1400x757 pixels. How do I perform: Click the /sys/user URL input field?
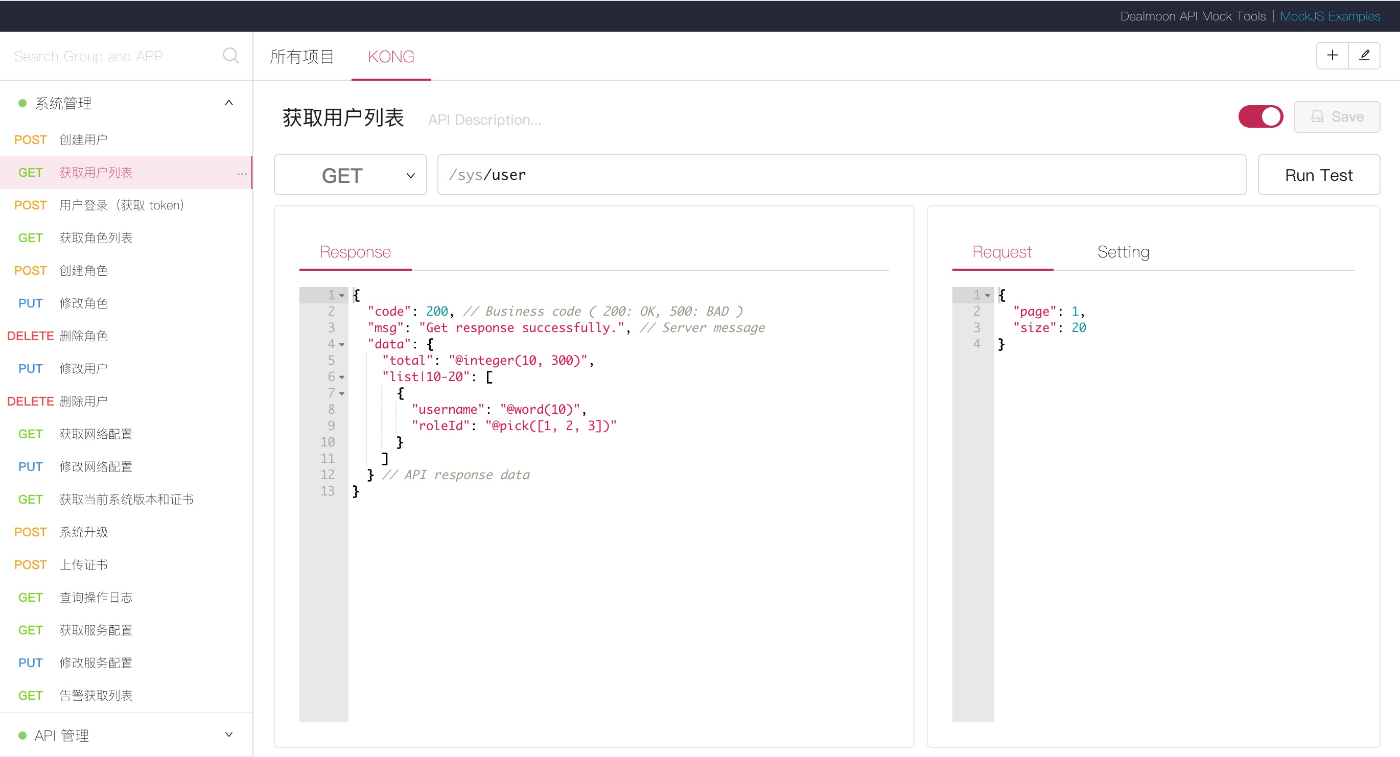pos(842,175)
